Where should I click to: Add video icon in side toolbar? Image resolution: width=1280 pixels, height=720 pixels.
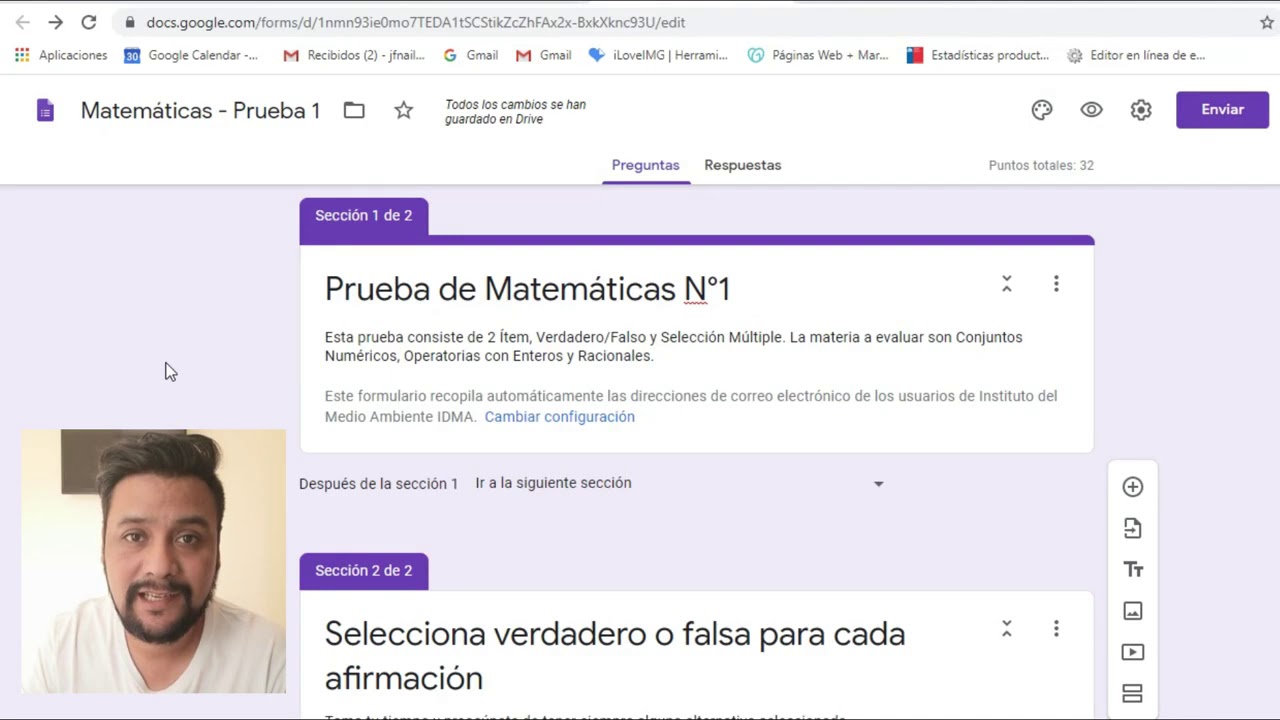point(1132,652)
